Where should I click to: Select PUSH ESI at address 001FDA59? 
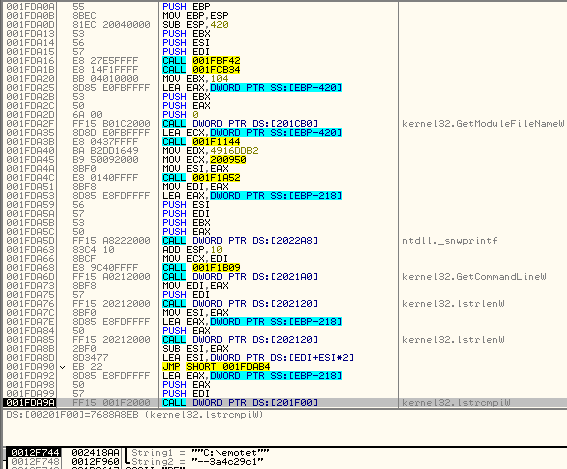pos(186,205)
